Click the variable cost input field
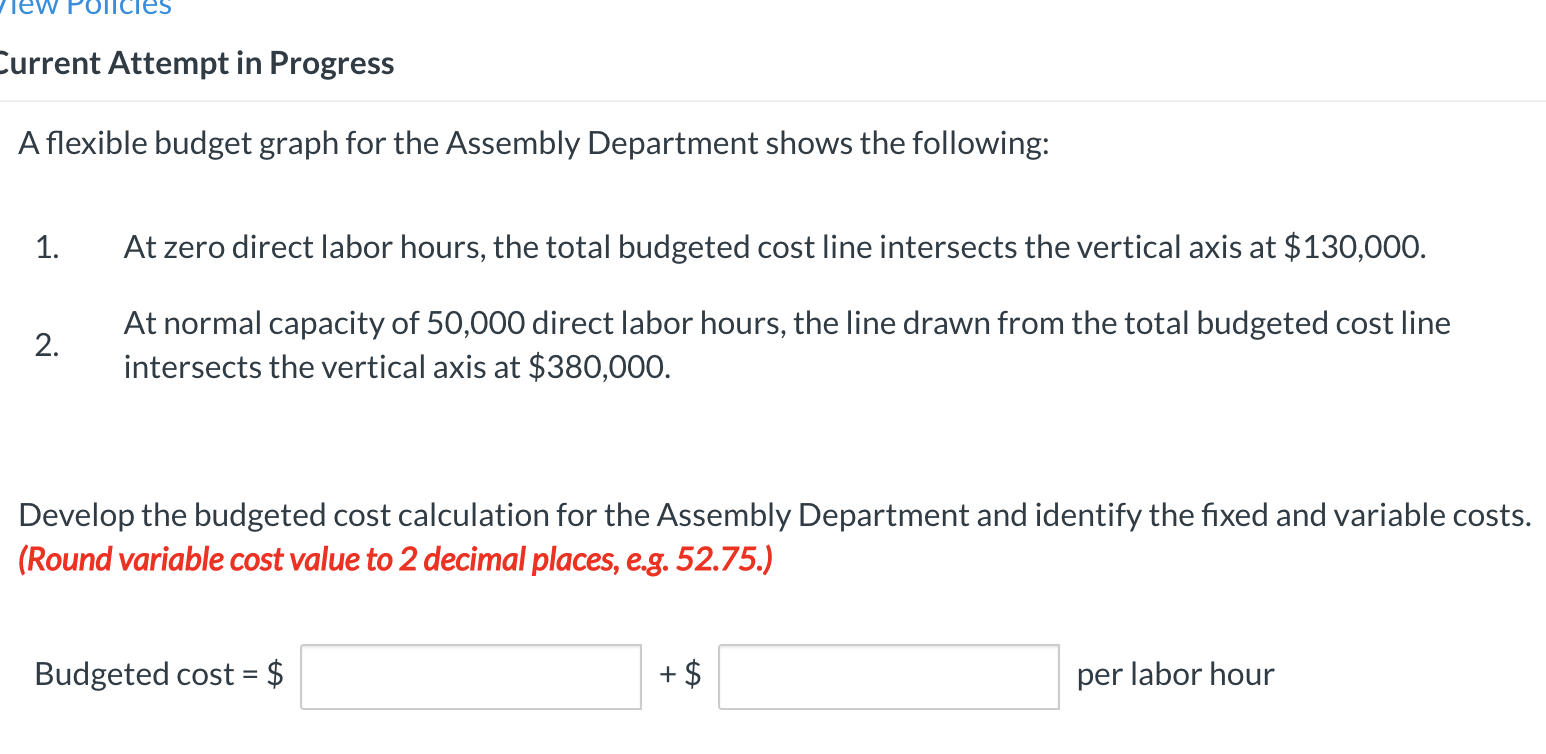The width and height of the screenshot is (1546, 754). [888, 677]
